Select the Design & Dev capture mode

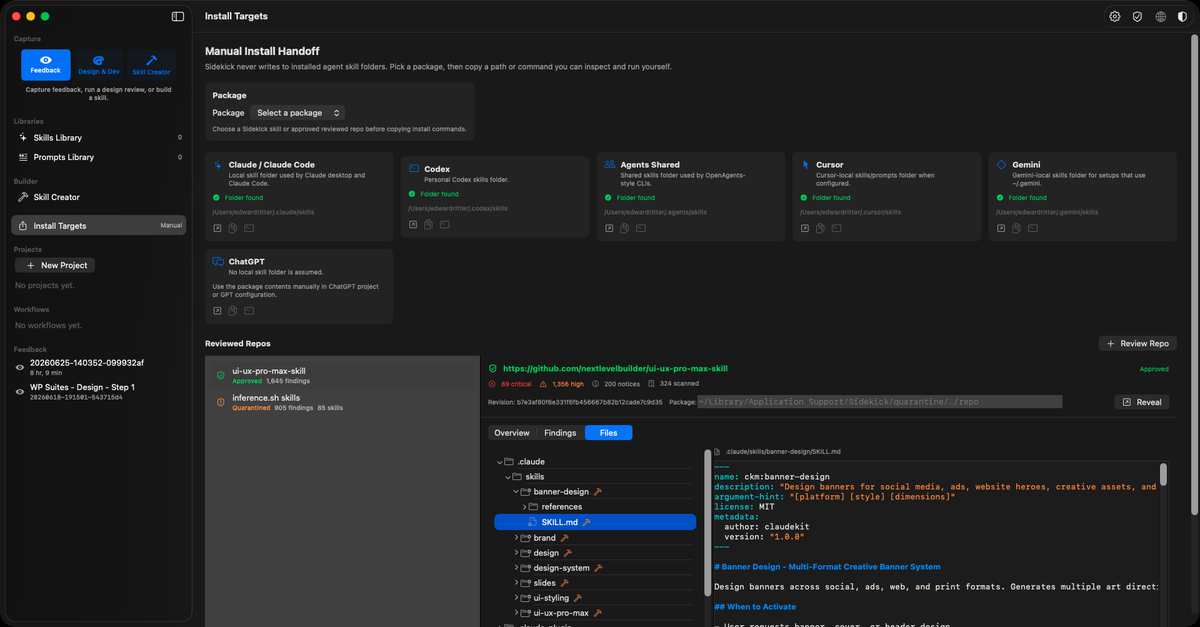(99, 65)
